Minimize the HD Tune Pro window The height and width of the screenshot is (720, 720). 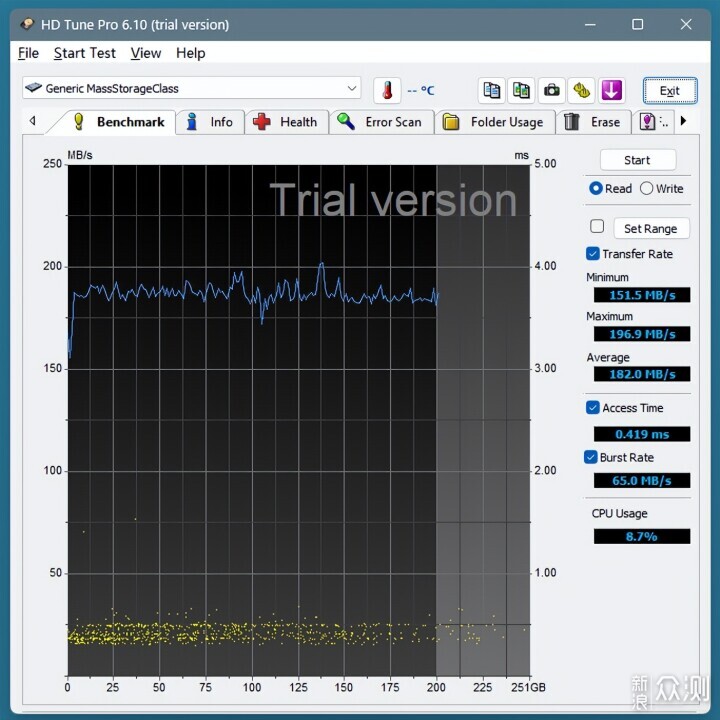[590, 24]
